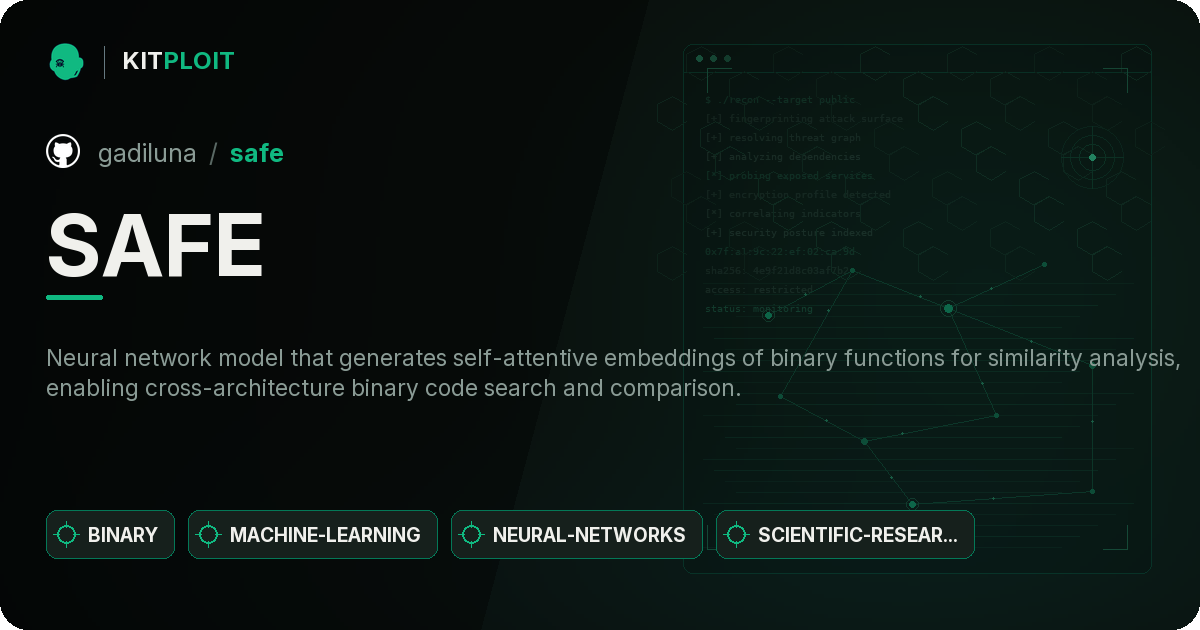This screenshot has width=1200, height=630.
Task: Click the 'correlating indicators' terminal line
Action: (x=782, y=214)
